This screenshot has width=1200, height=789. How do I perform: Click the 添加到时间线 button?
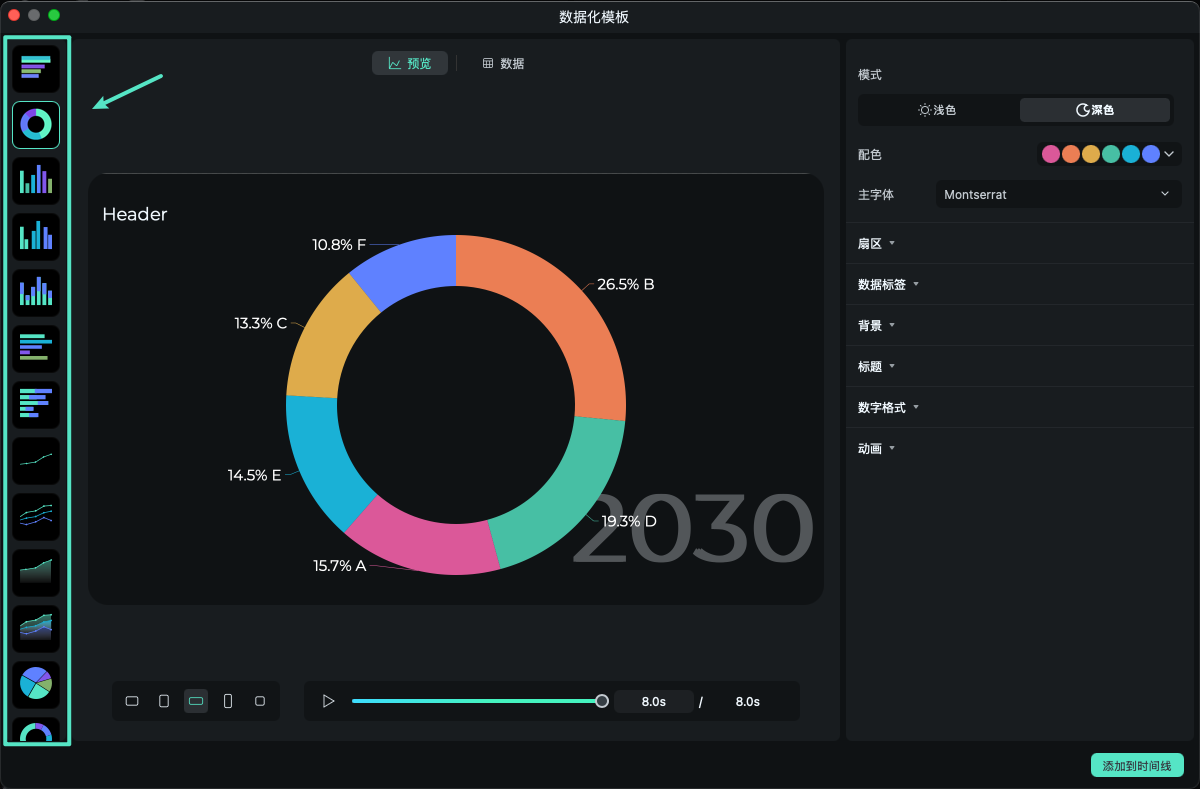click(1137, 765)
